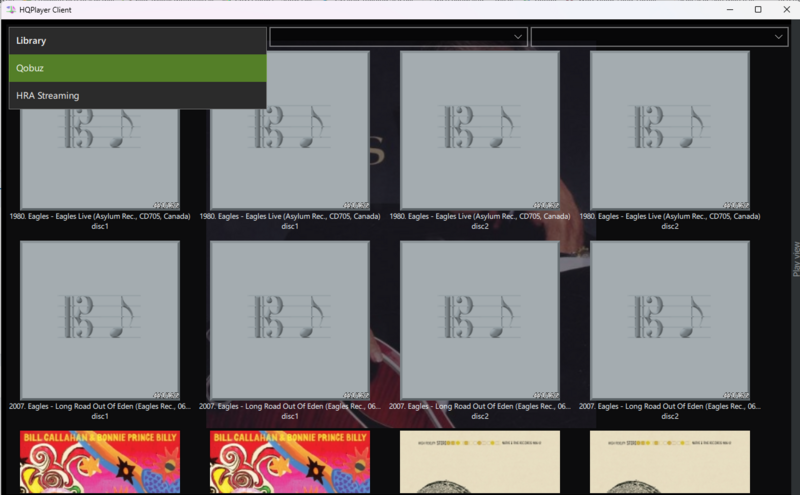Select Library in the source dropdown list

click(x=137, y=41)
